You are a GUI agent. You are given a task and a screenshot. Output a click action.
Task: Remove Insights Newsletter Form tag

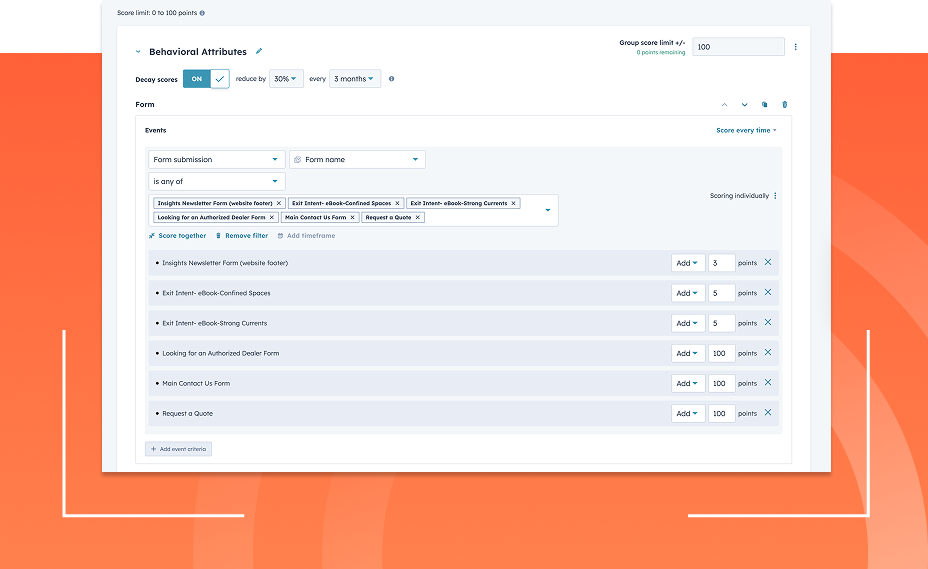(x=279, y=203)
